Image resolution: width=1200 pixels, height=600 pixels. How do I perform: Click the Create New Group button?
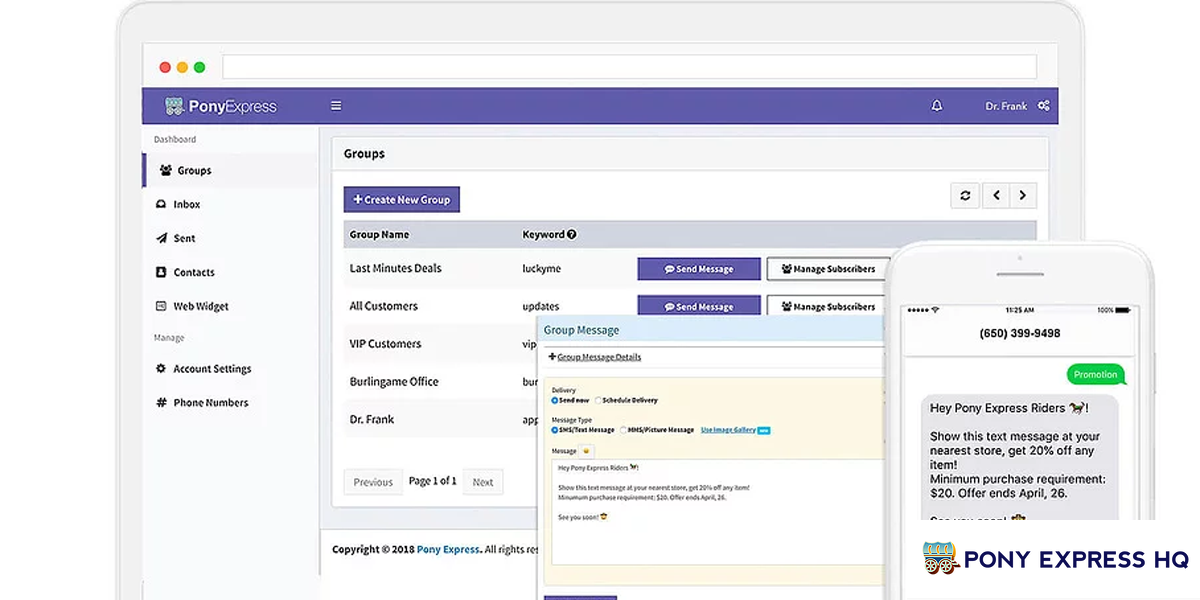tap(401, 200)
